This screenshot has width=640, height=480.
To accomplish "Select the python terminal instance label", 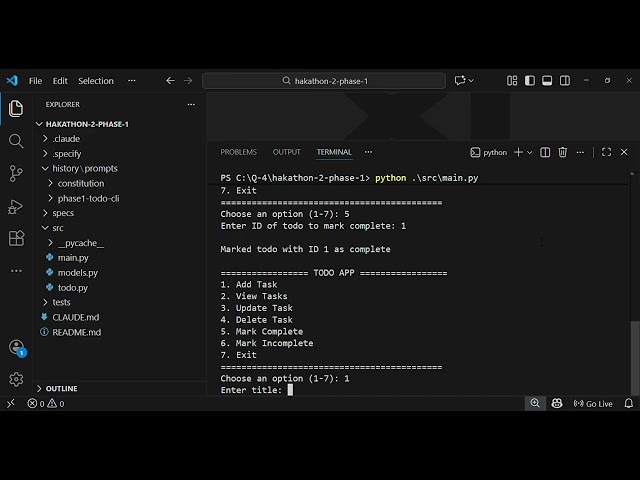I will pos(489,152).
